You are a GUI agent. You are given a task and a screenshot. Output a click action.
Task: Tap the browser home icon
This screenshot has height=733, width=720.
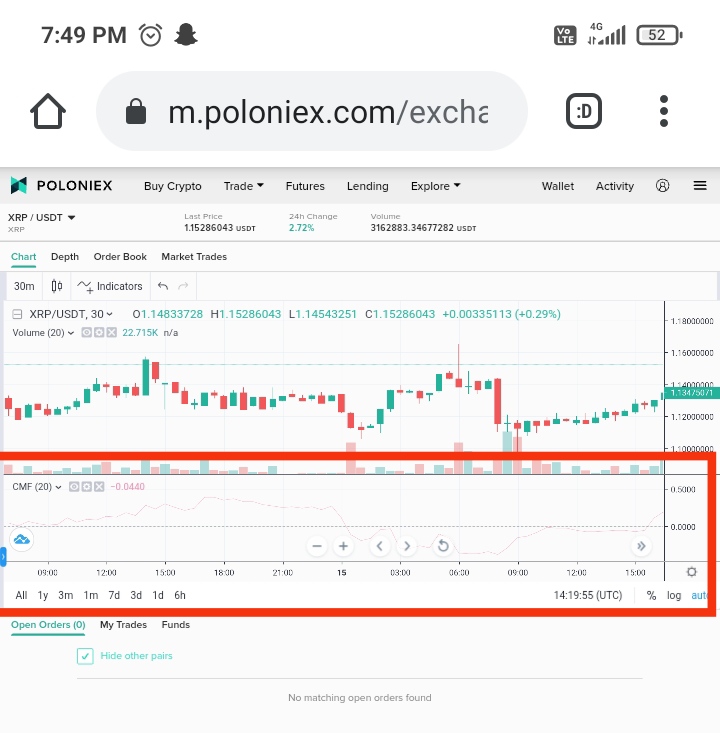[48, 111]
